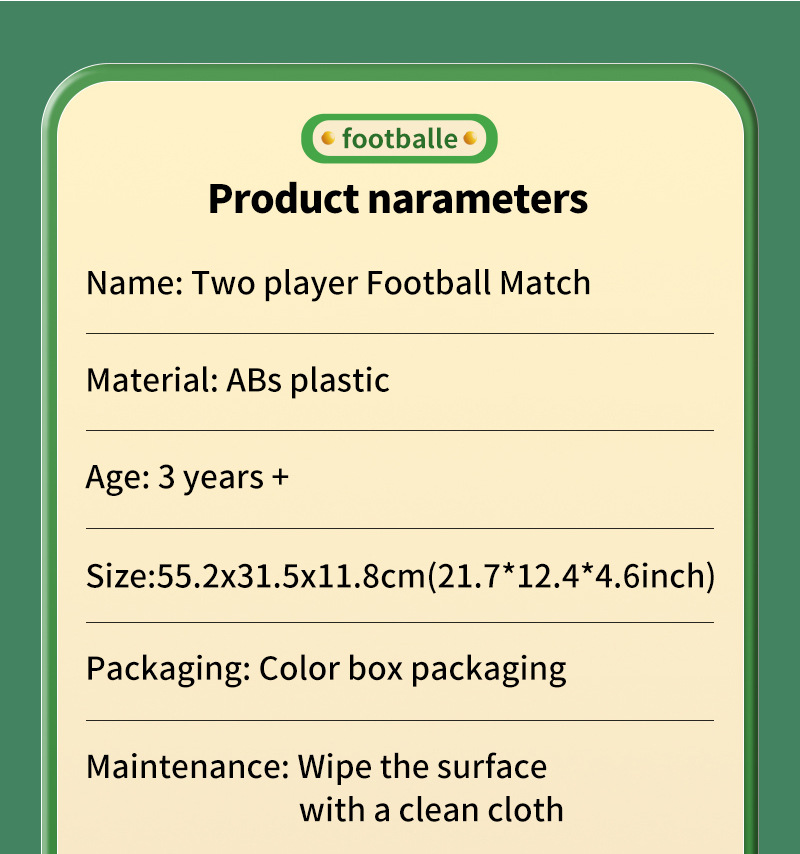Click the divider line below the Size row
The width and height of the screenshot is (800, 854).
coord(400,622)
